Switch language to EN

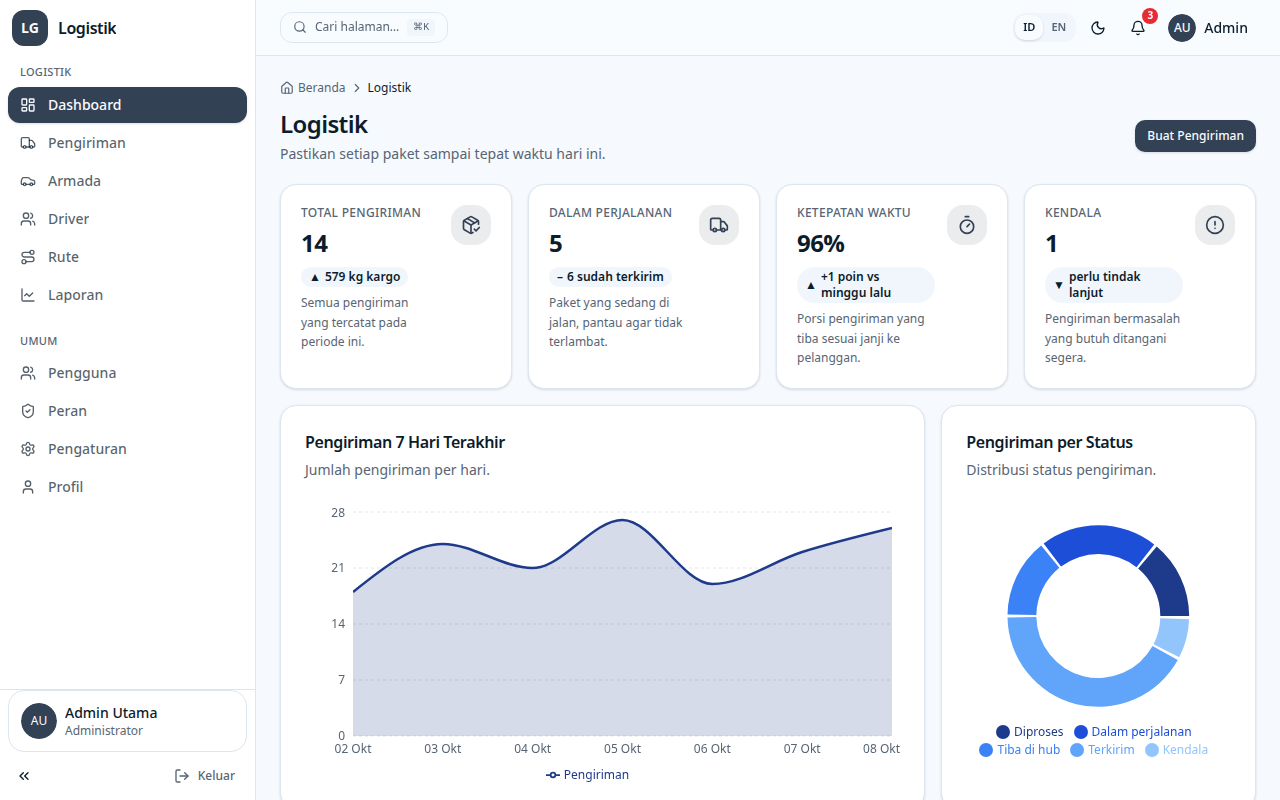pyautogui.click(x=1058, y=27)
